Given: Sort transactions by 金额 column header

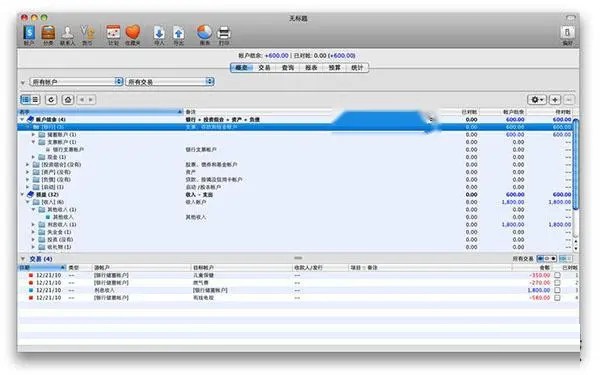Looking at the screenshot, I should point(532,267).
